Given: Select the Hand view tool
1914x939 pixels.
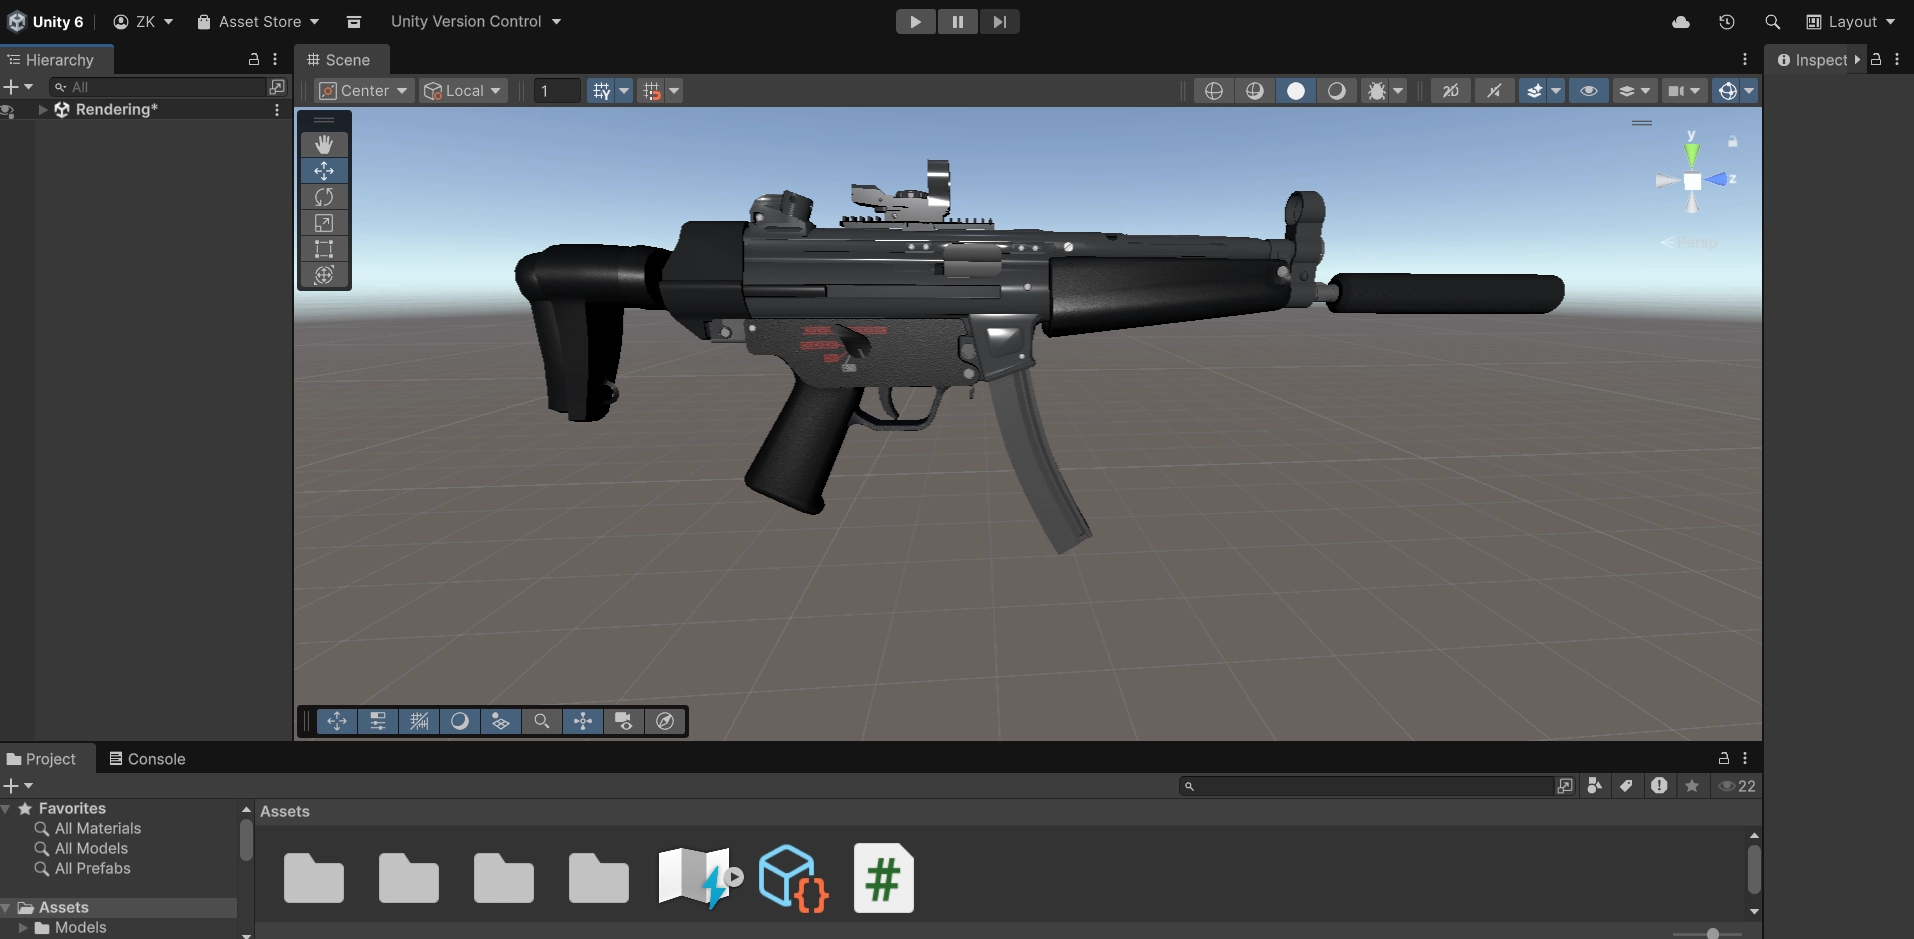Looking at the screenshot, I should pyautogui.click(x=324, y=145).
